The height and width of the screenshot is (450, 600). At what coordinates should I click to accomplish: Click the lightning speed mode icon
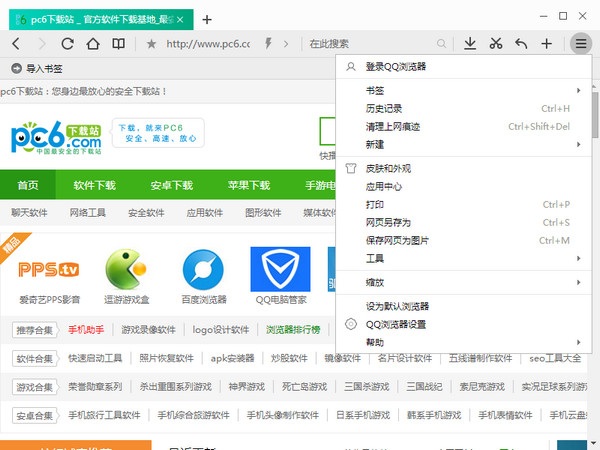coord(268,44)
